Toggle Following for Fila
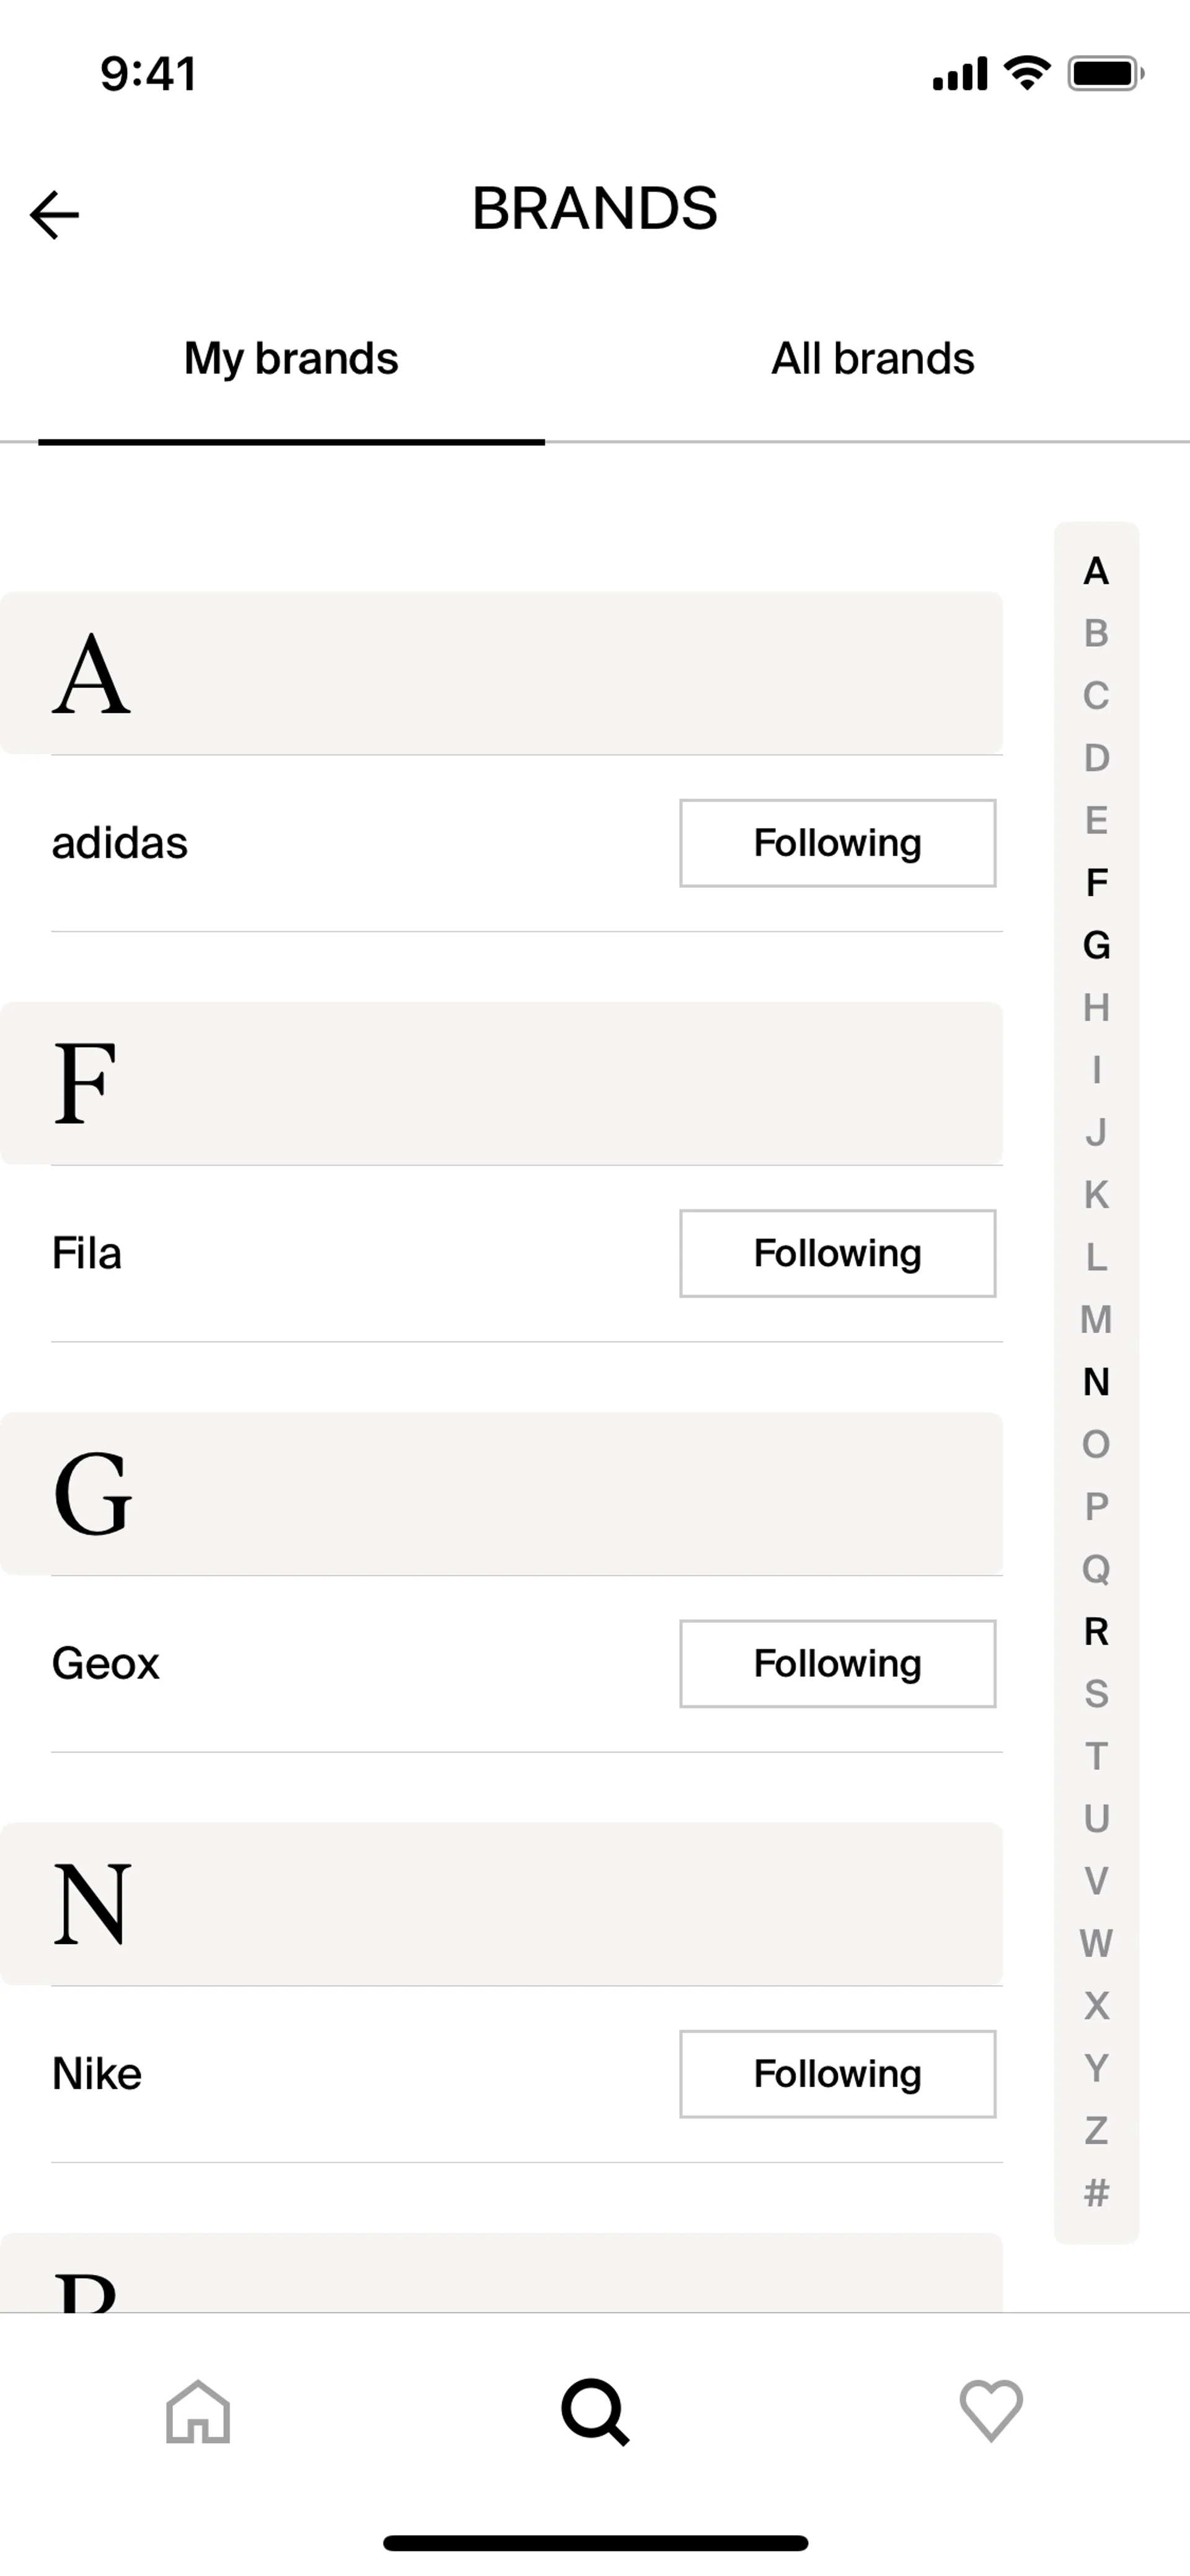Viewport: 1190px width, 2576px height. click(837, 1253)
